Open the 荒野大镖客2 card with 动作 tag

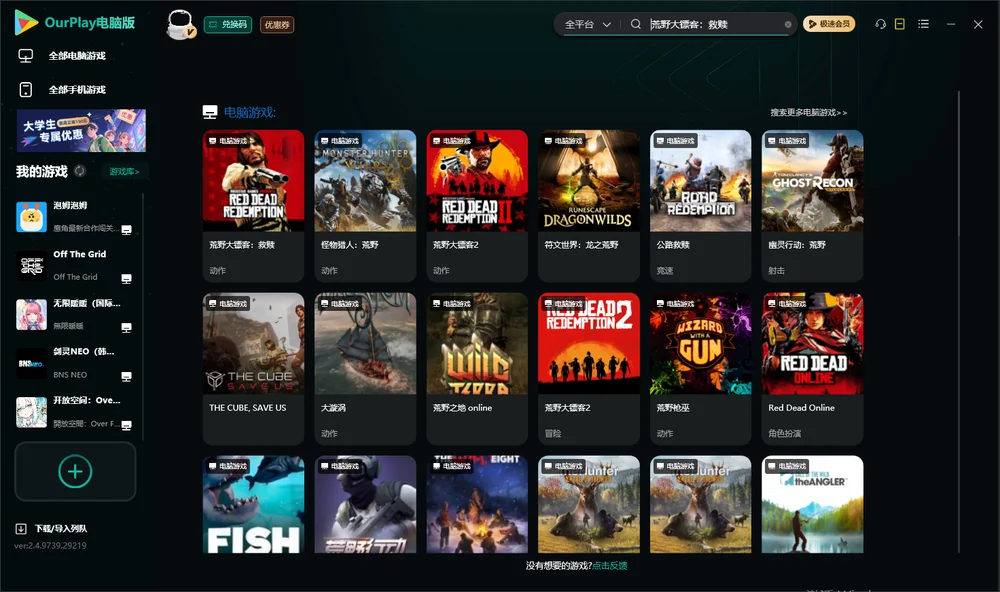[477, 205]
